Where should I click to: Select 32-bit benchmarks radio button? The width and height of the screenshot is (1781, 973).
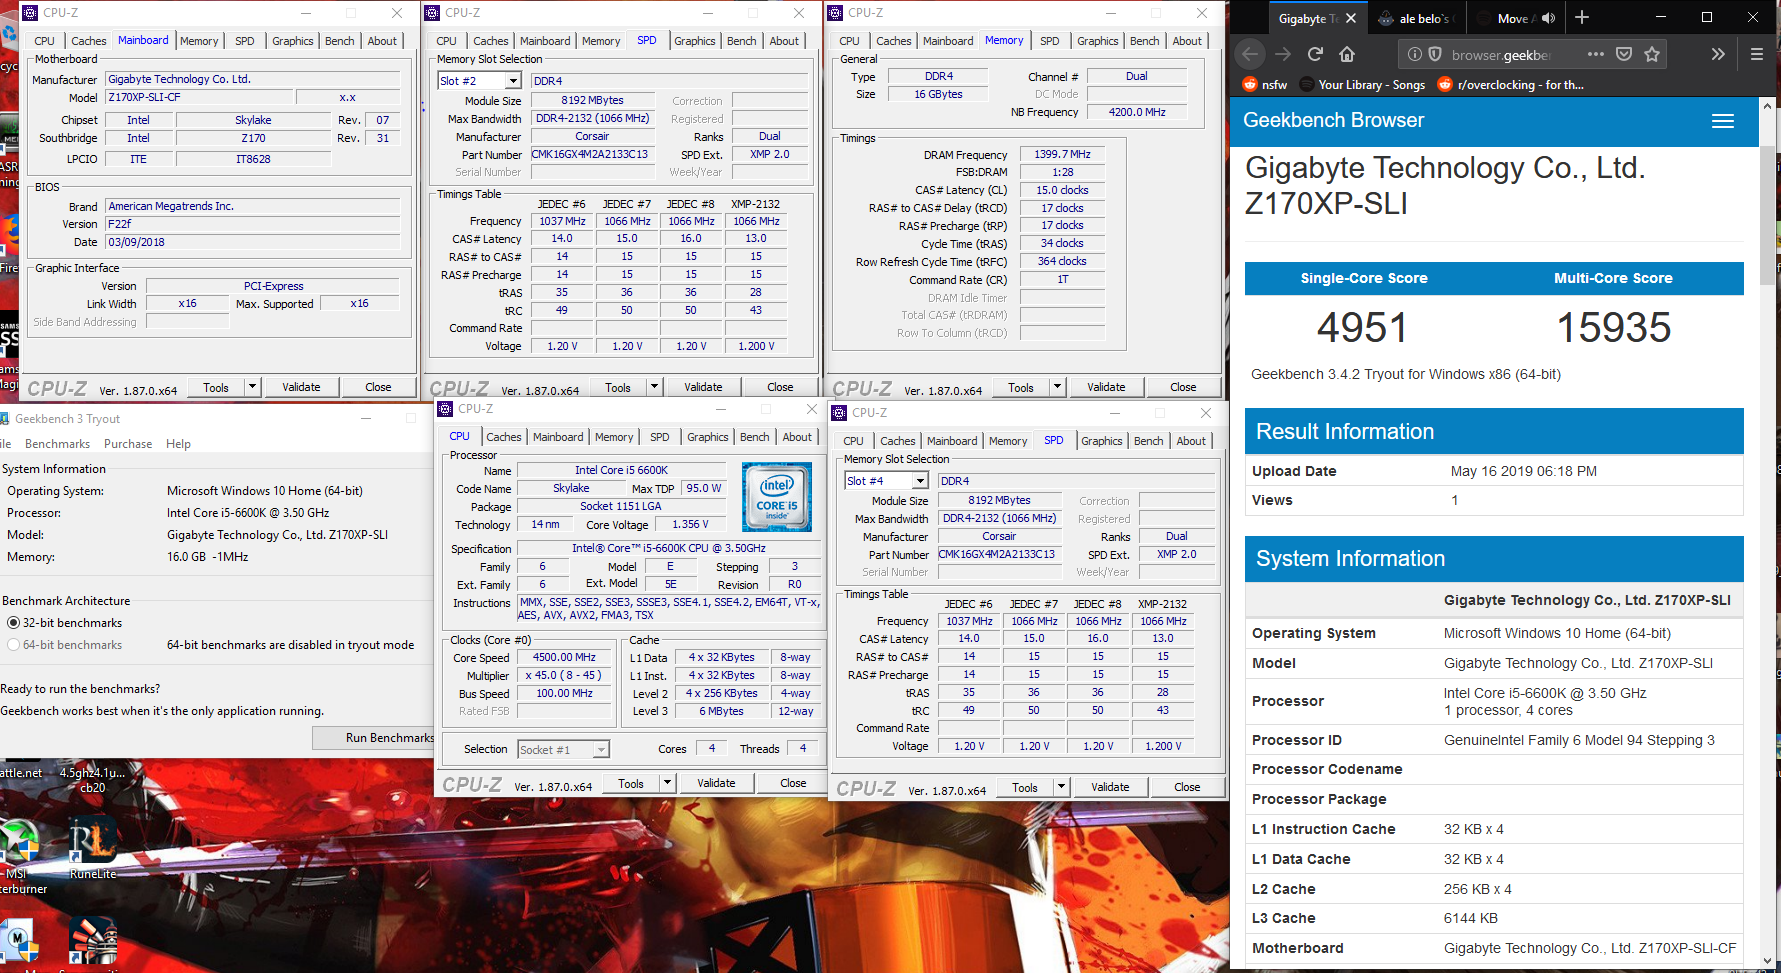14,623
